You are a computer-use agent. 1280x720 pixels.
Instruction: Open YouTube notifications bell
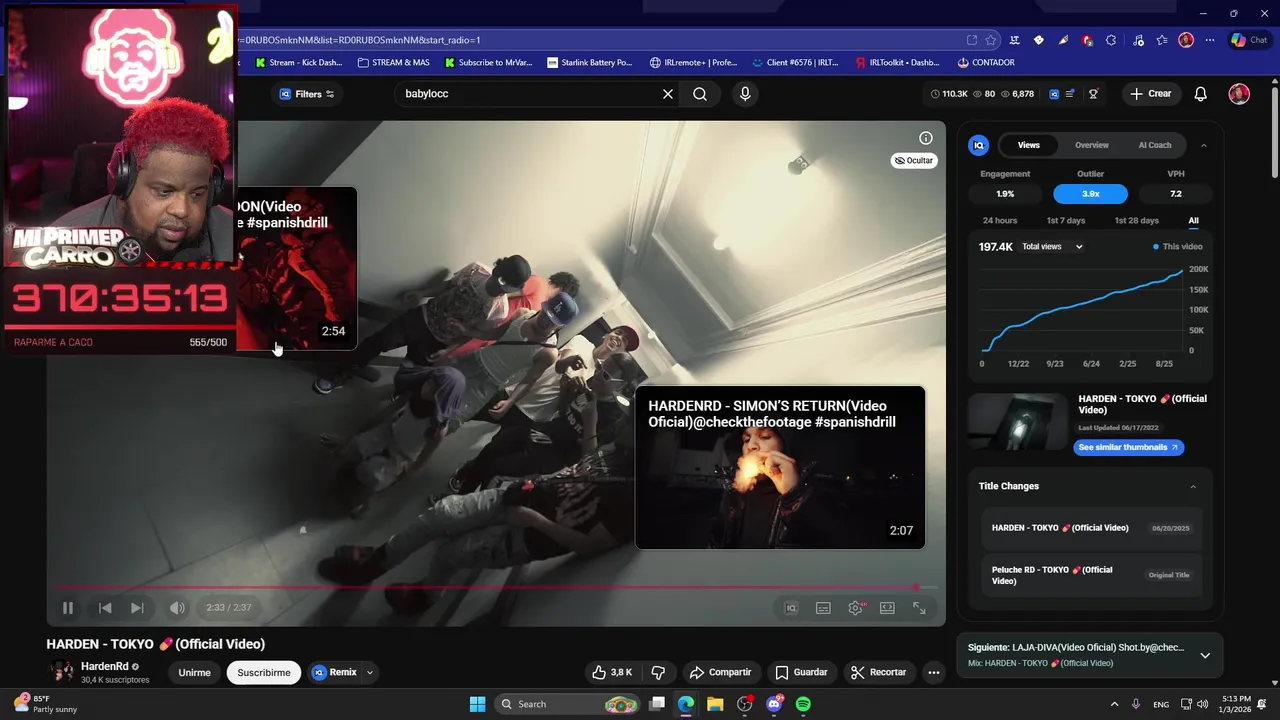pos(1201,94)
